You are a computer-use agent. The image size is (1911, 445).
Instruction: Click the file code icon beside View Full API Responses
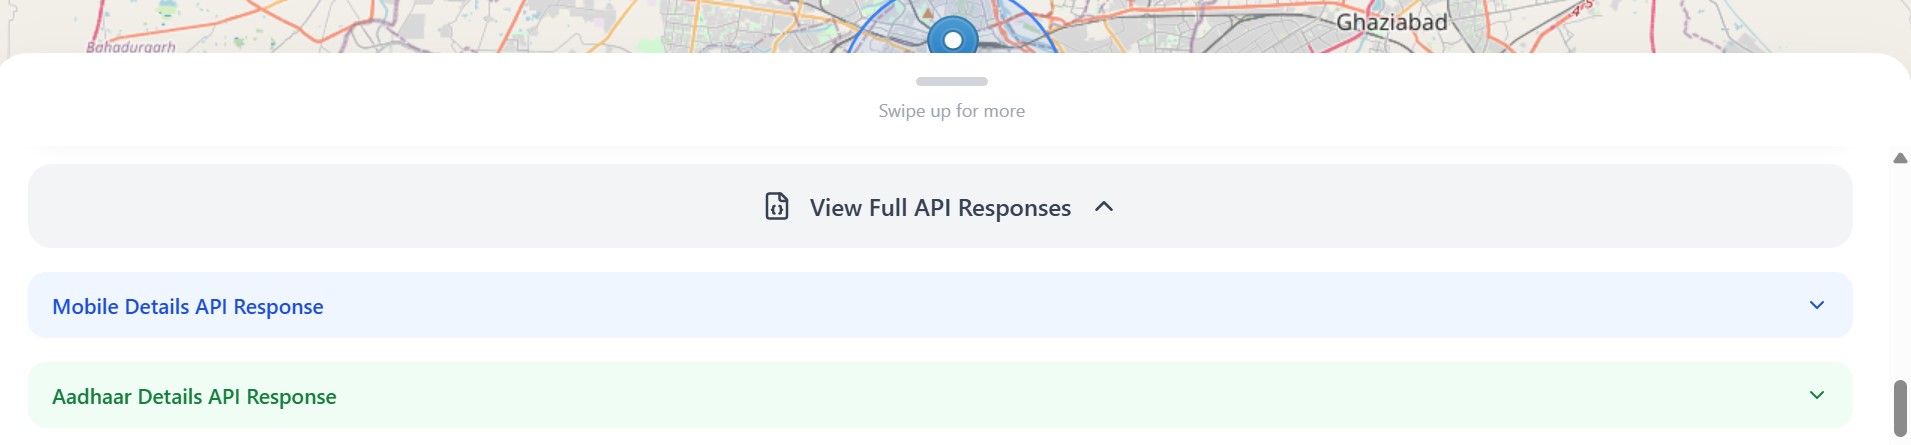click(777, 206)
